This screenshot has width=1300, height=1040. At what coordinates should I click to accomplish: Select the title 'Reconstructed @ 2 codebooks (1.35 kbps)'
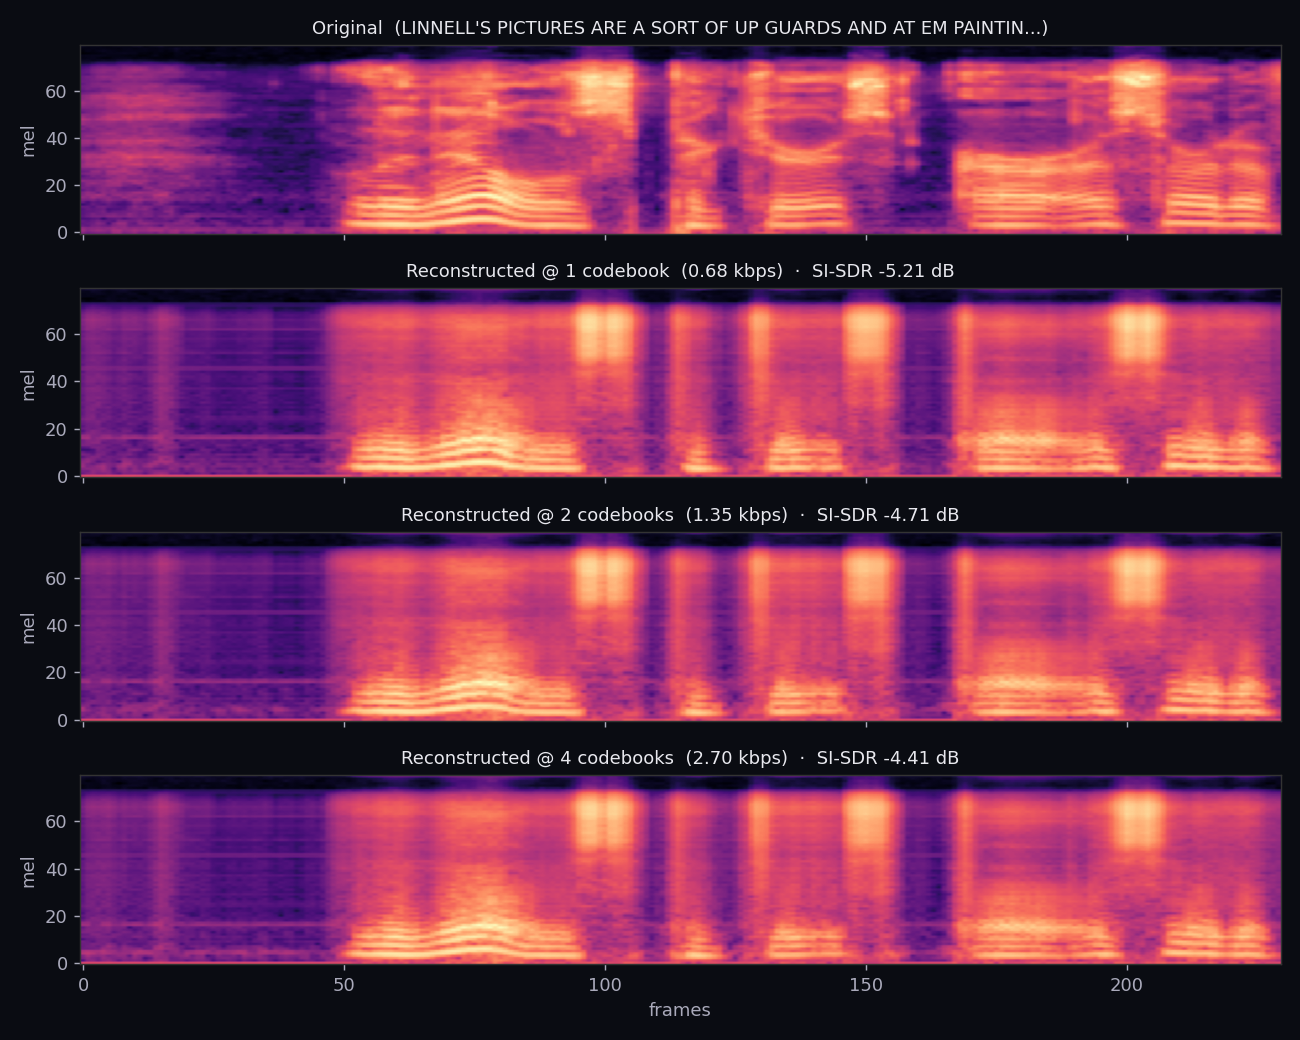594,515
